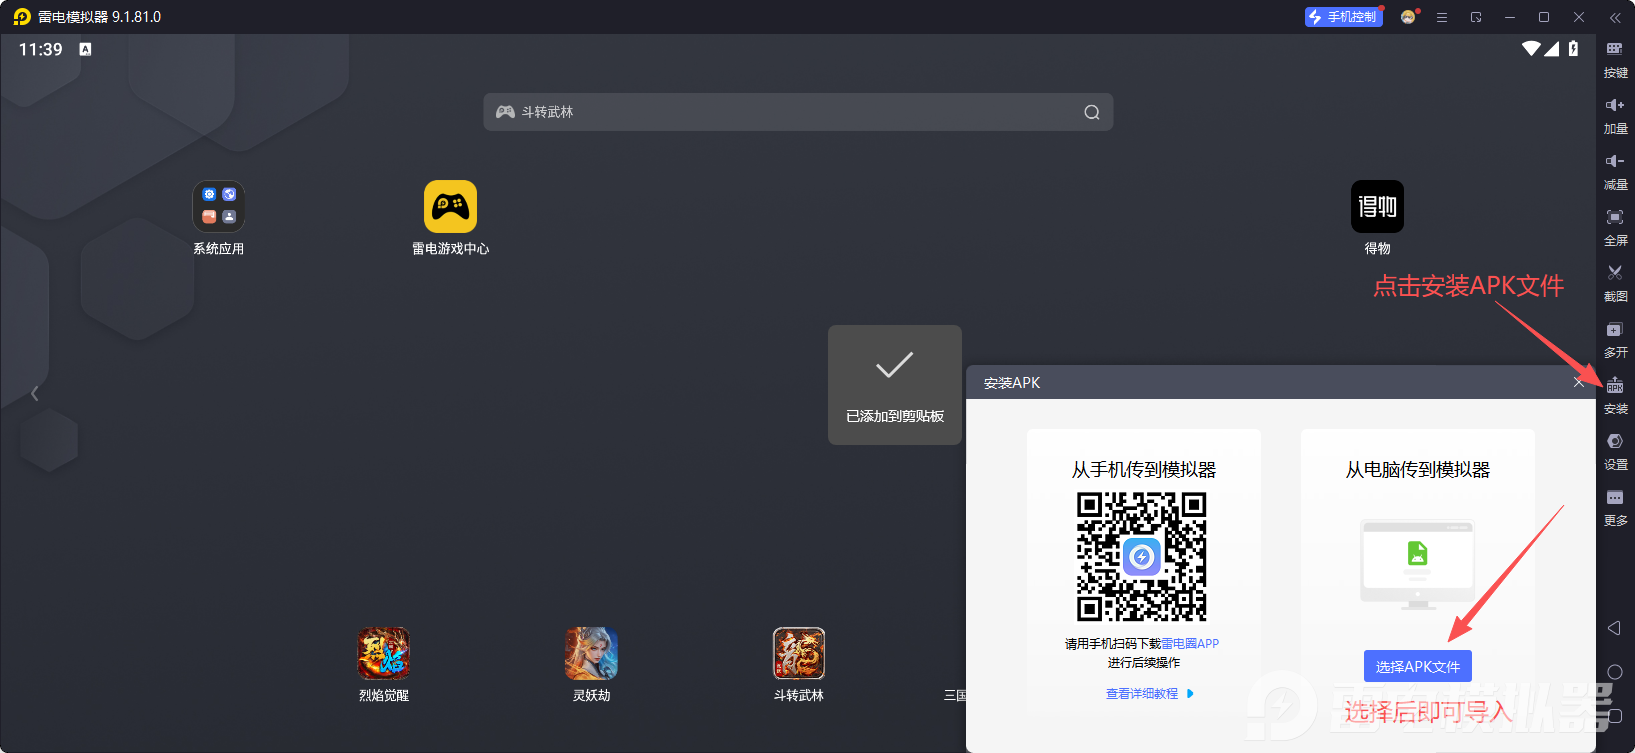Take a screenshot with the 截图 icon

click(1615, 282)
